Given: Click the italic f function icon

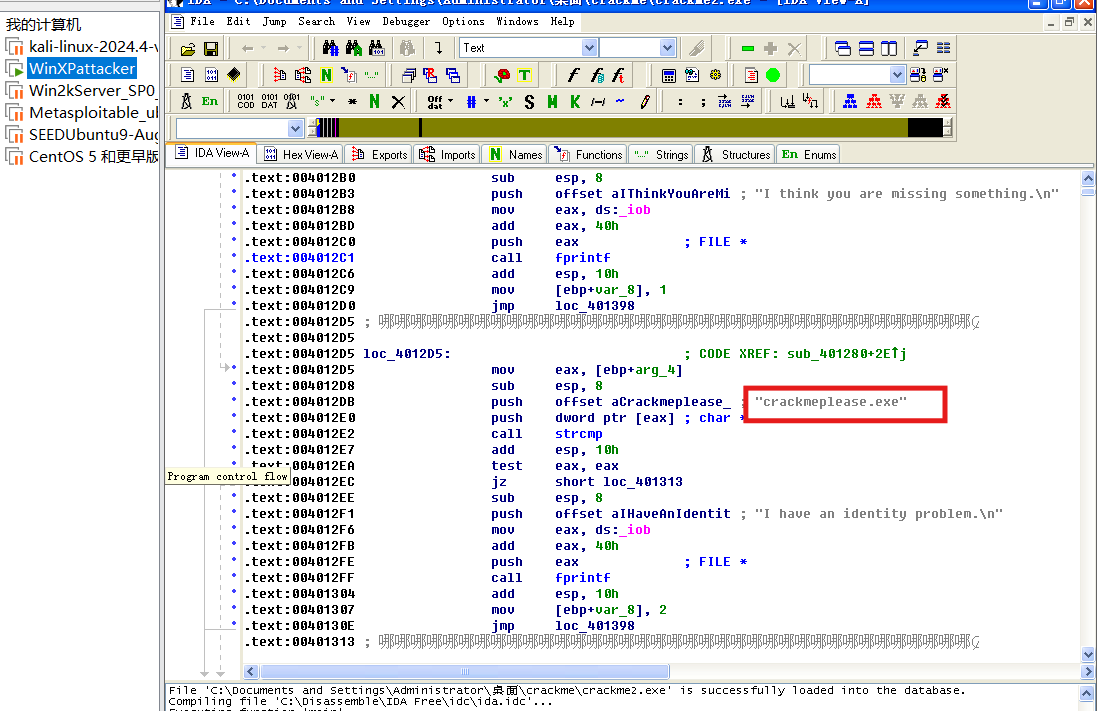Looking at the screenshot, I should (x=573, y=75).
